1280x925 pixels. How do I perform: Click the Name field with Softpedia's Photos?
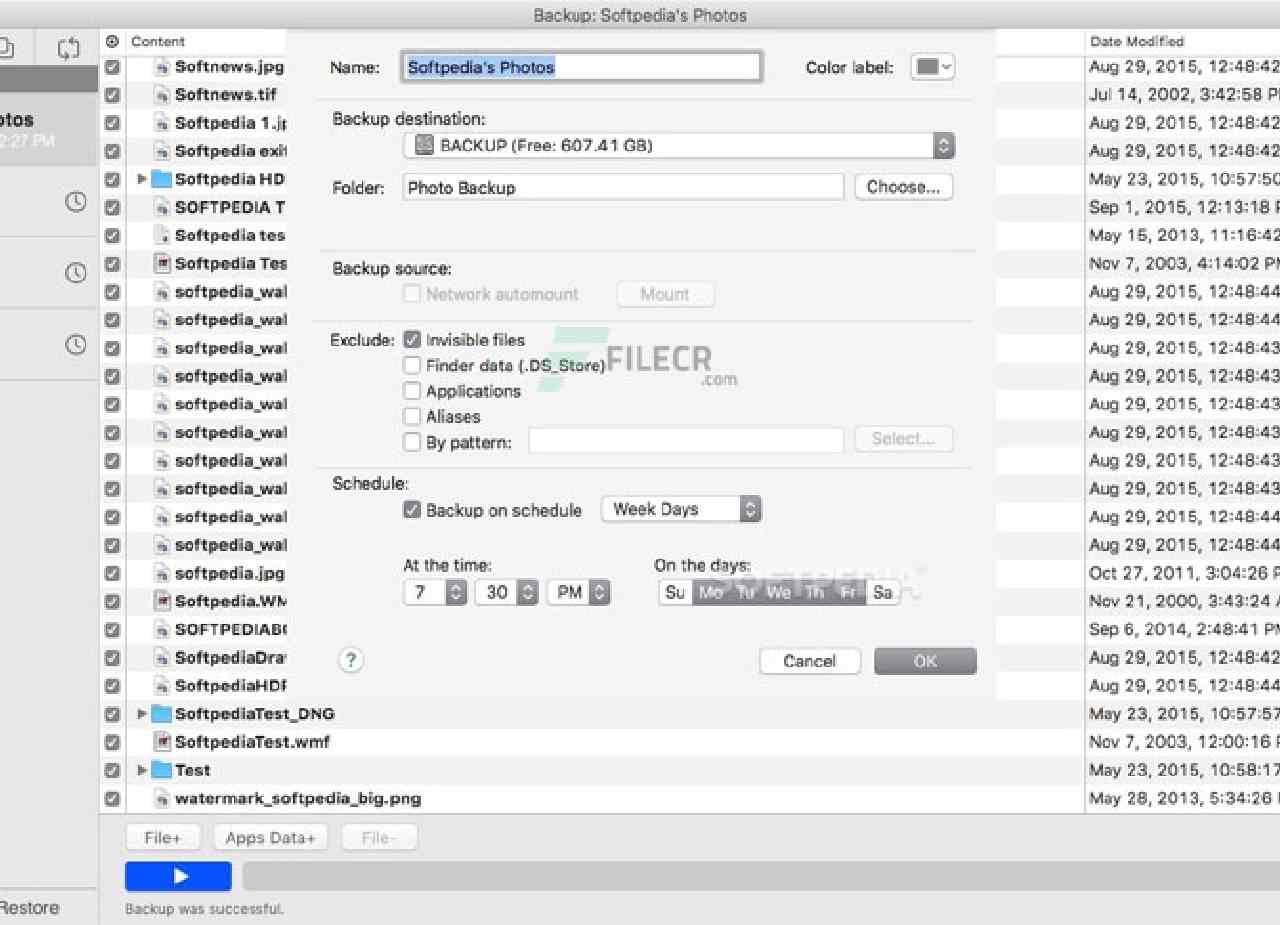tap(581, 67)
